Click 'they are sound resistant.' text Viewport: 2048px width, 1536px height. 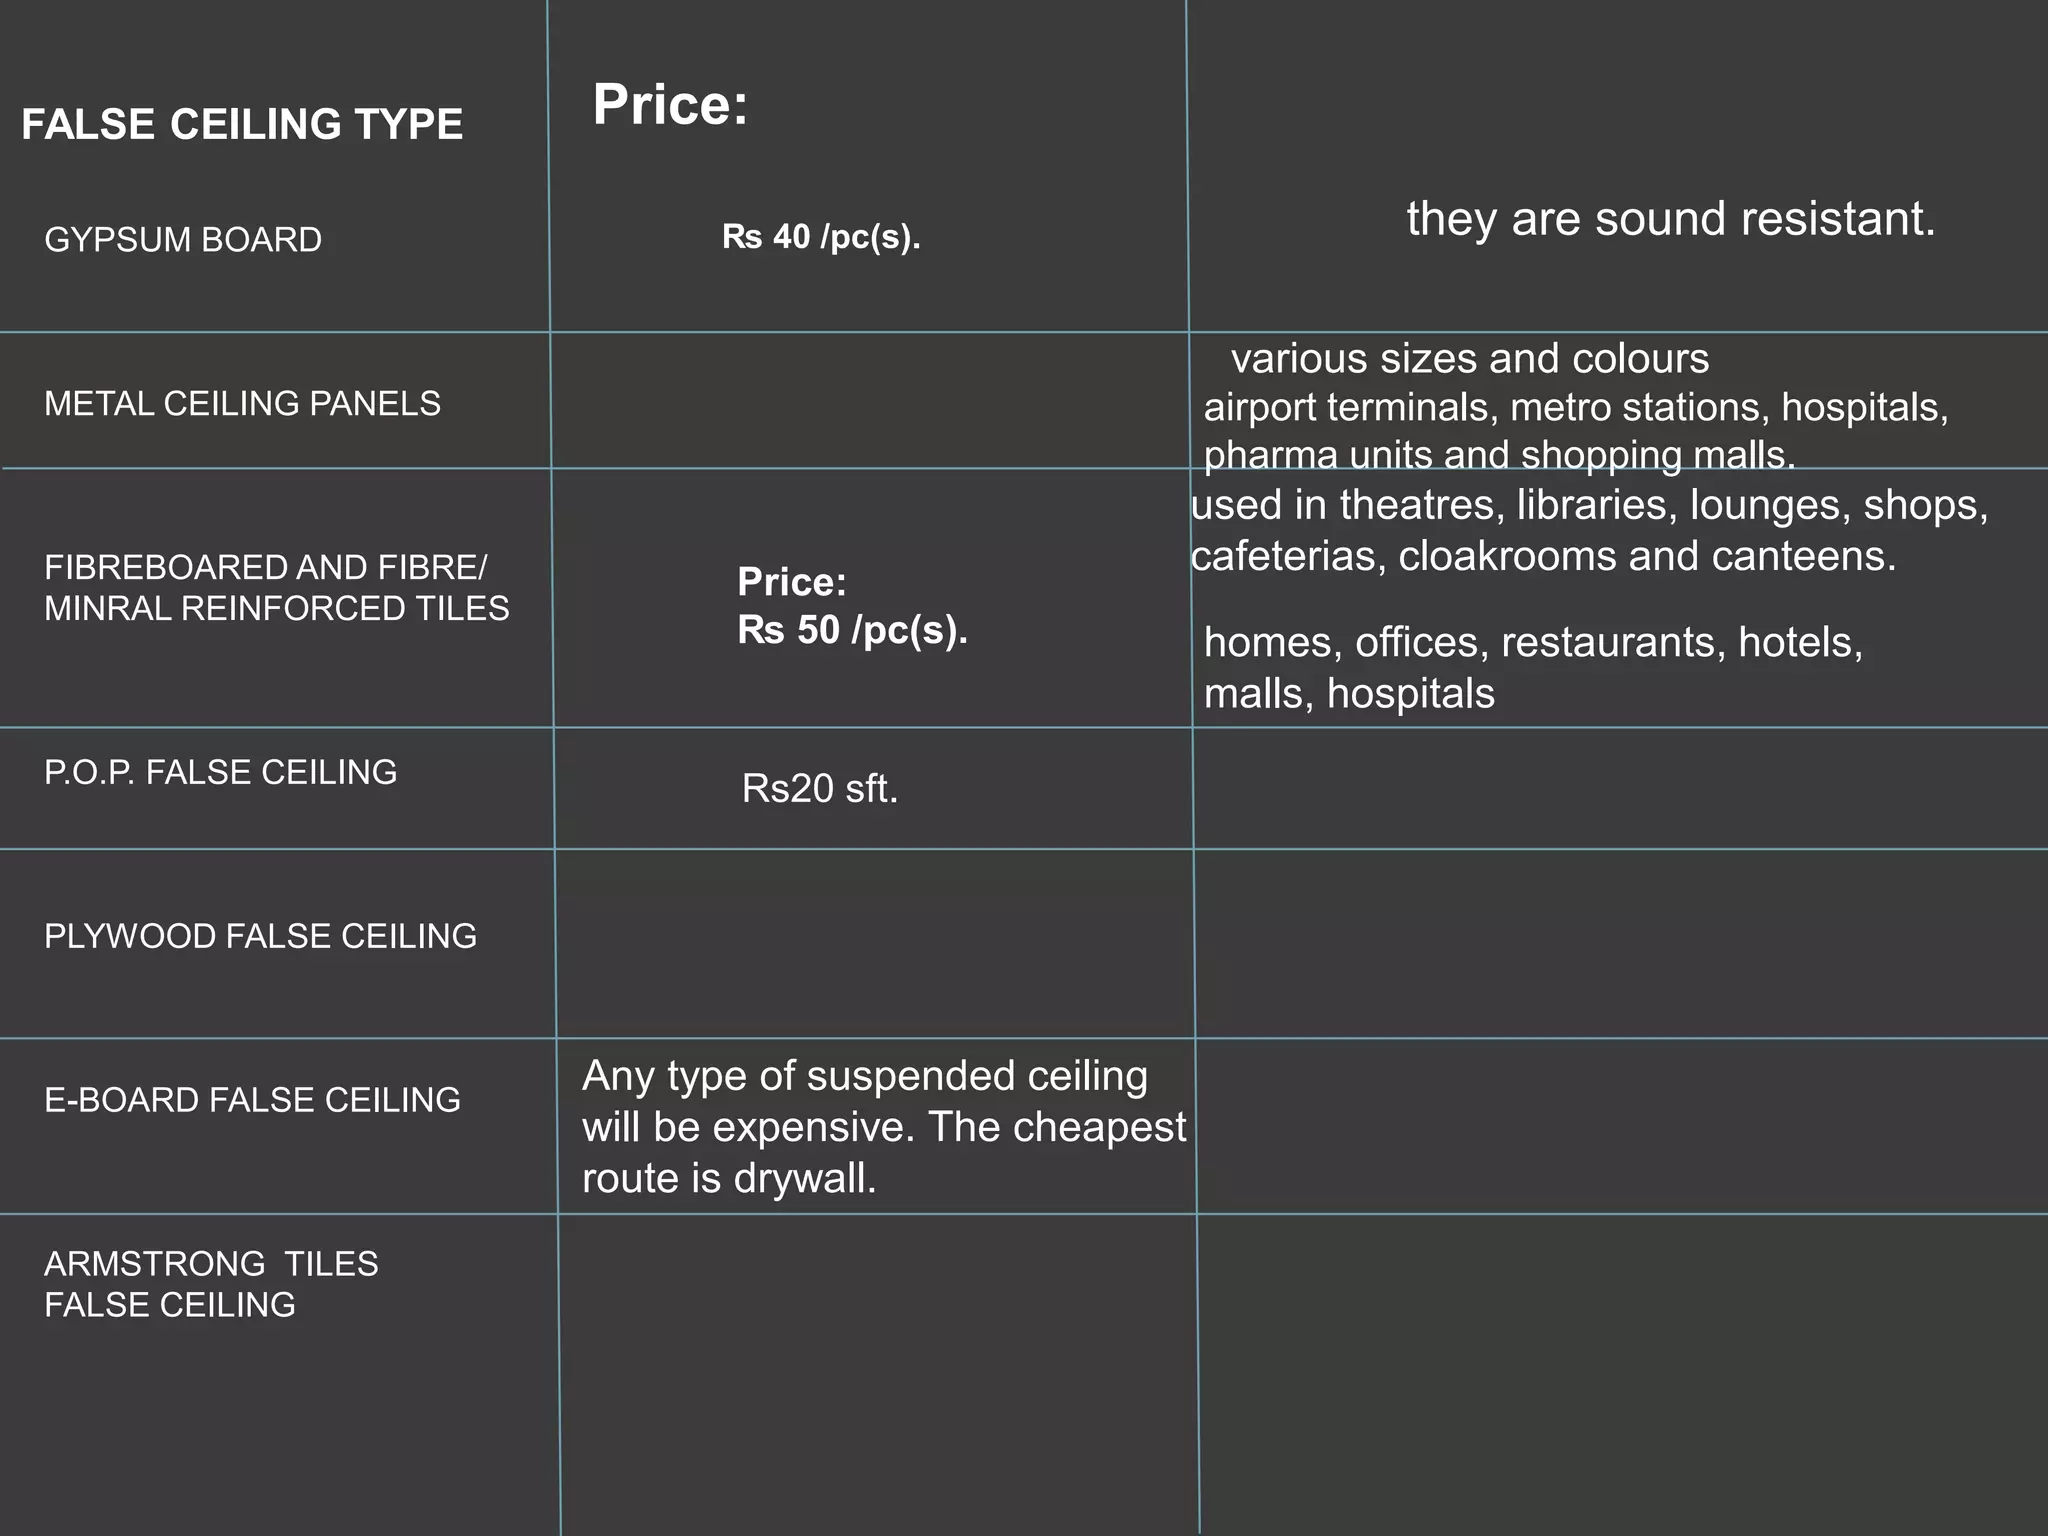tap(1670, 218)
